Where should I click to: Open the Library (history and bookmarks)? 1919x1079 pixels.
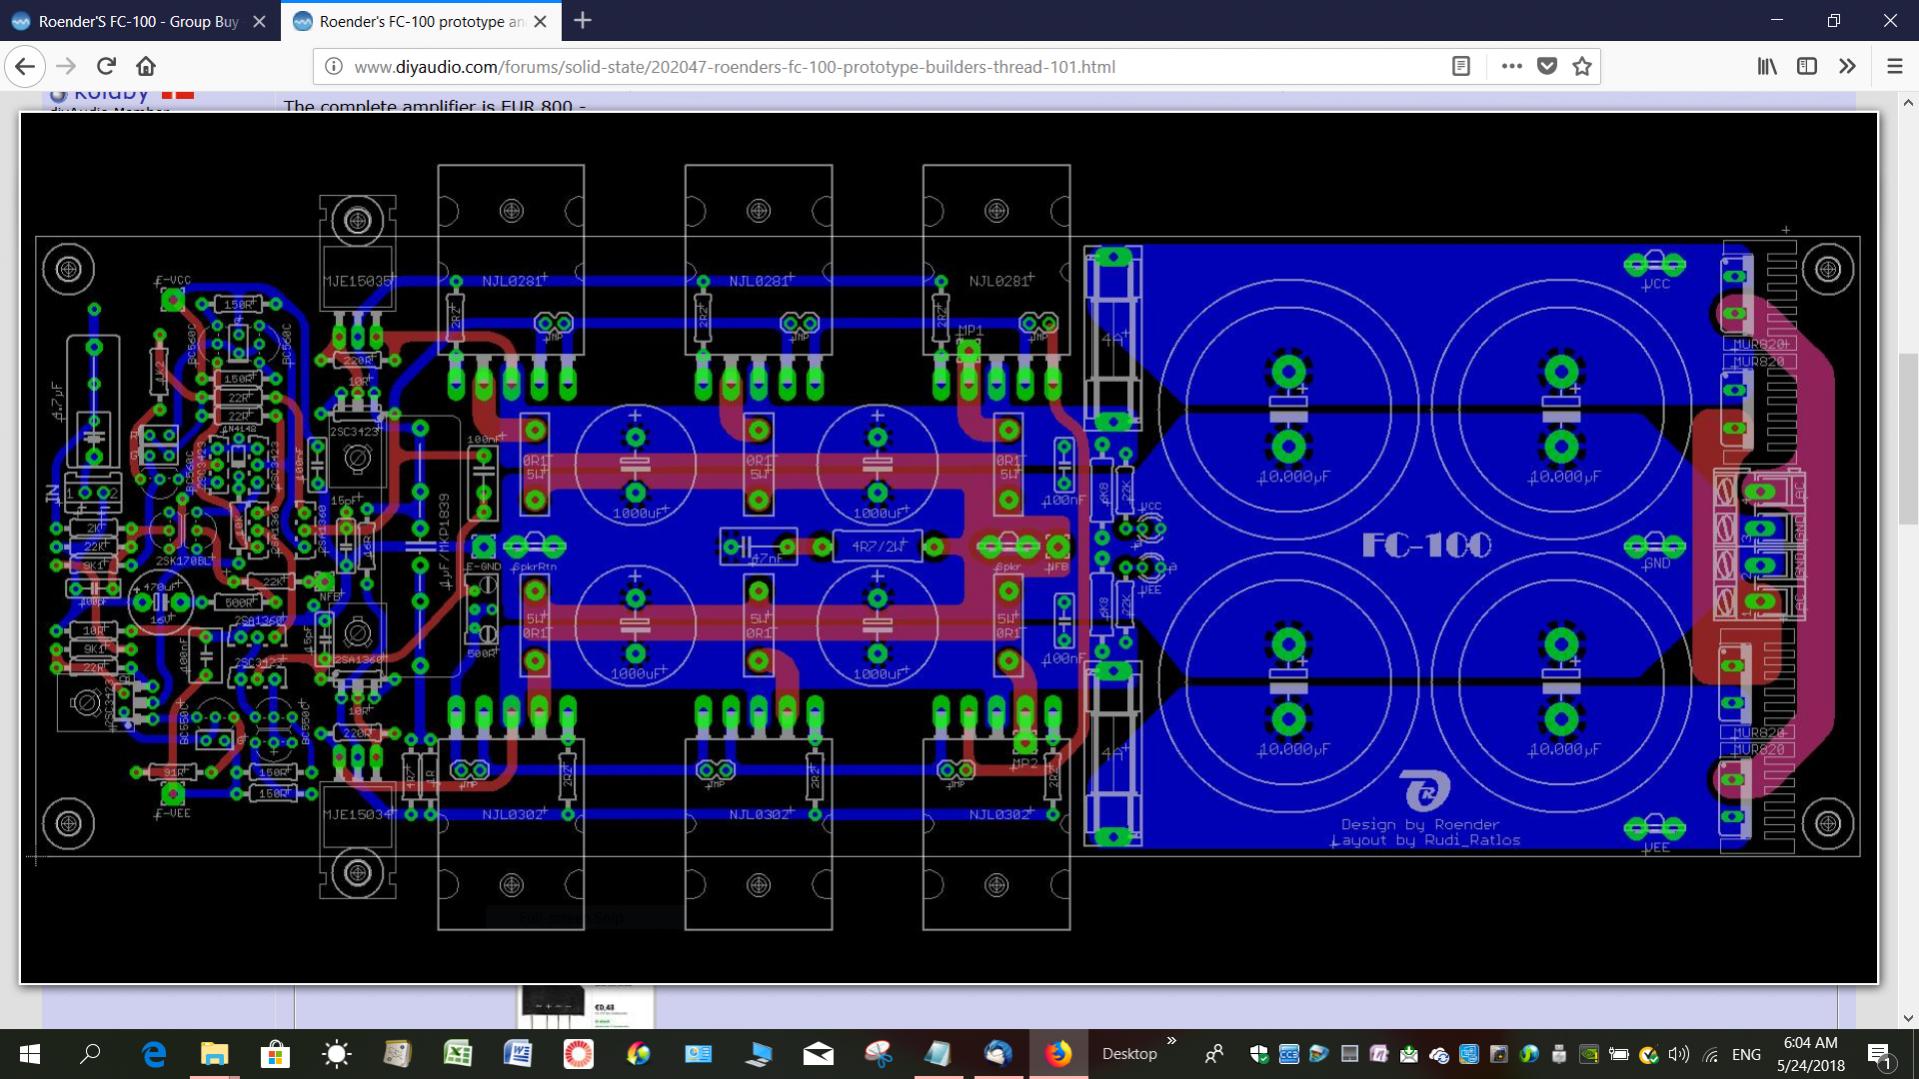tap(1767, 67)
